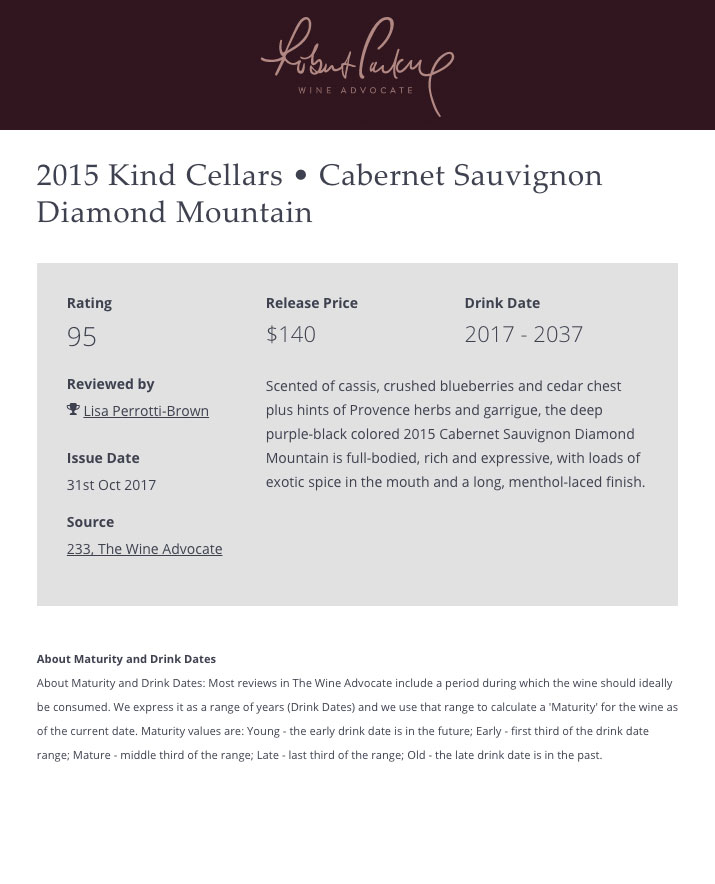Click the About Maturity and Drink Dates heading
The width and height of the screenshot is (715, 884).
126,659
